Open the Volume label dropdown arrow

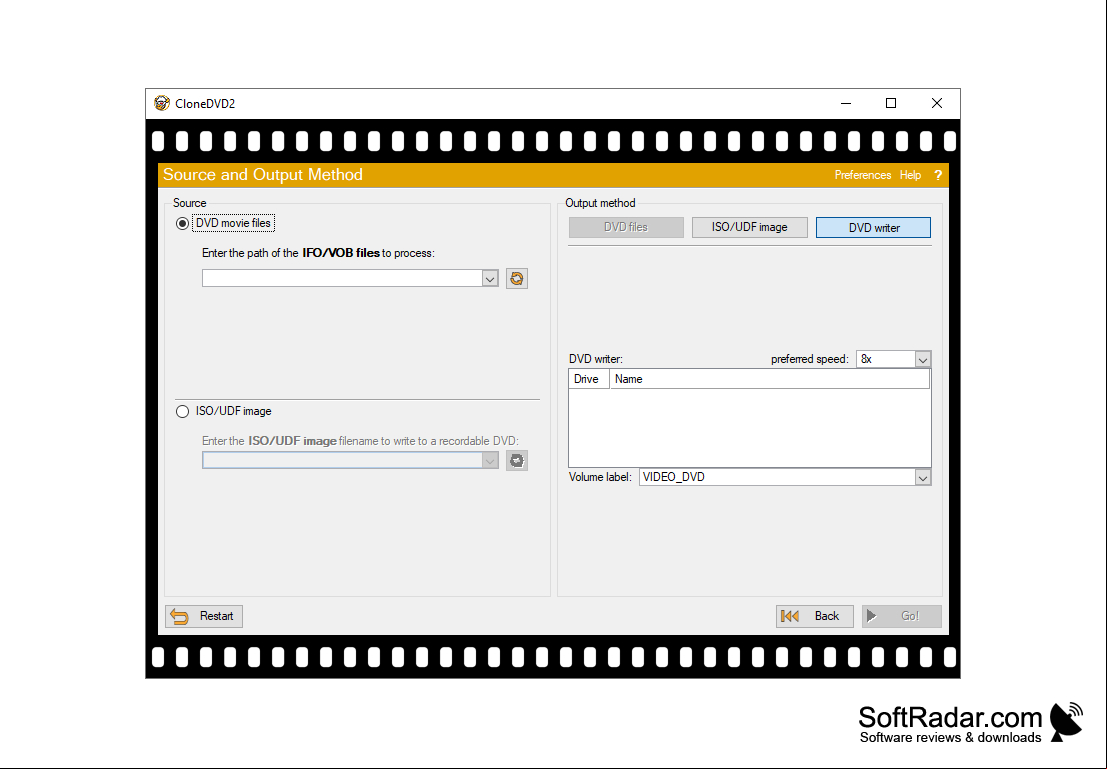tap(923, 477)
